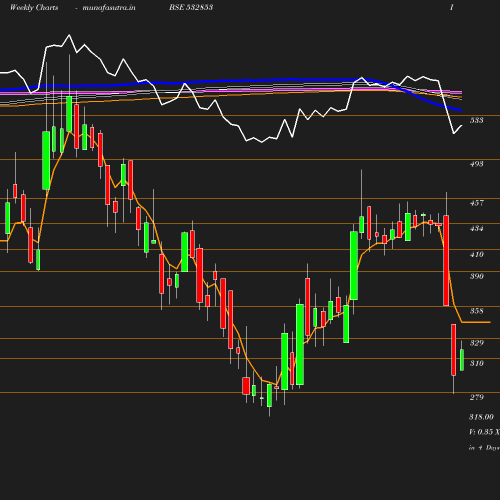Click the 410 price axis label
Screen dimensions: 500x500
tap(476, 254)
